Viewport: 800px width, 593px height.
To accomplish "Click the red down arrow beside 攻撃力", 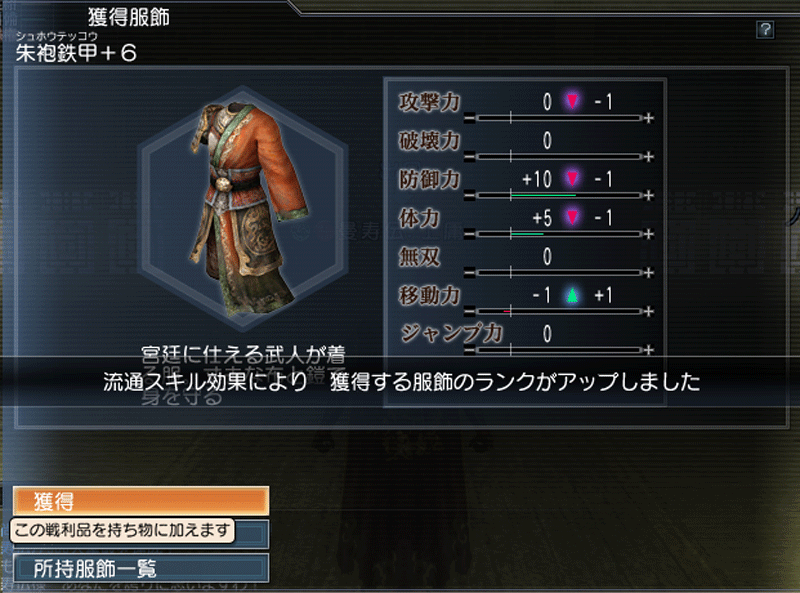I will [x=572, y=101].
